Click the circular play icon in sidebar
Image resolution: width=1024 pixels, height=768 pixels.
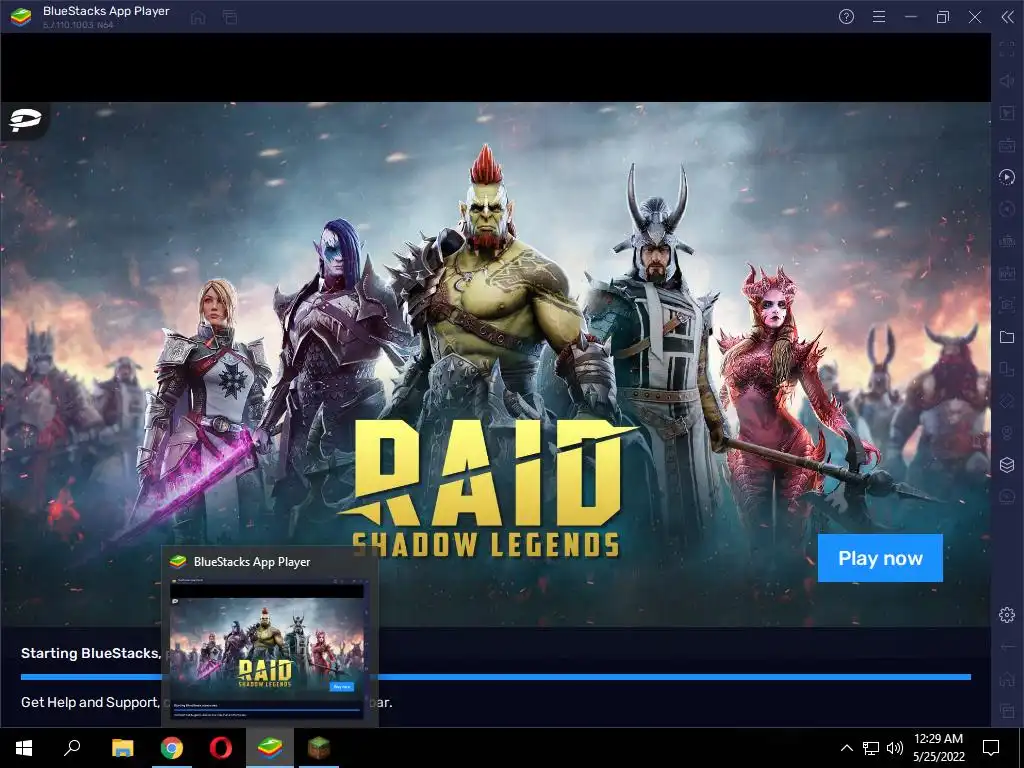1006,177
